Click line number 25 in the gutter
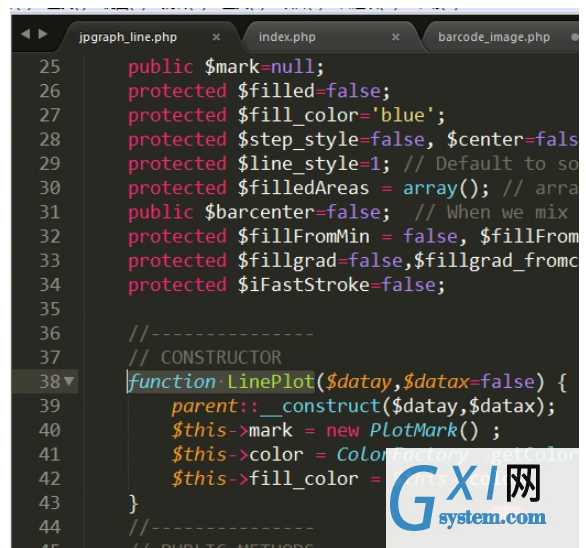 point(49,67)
